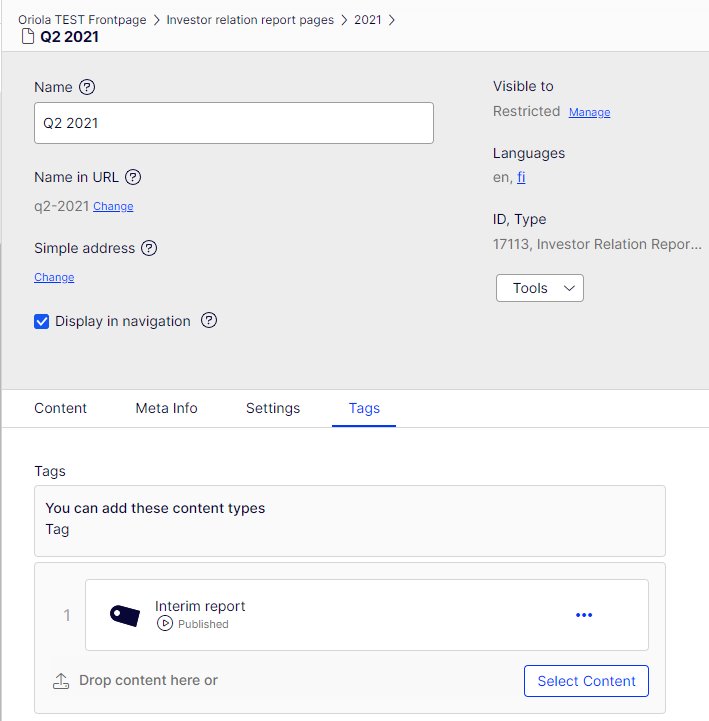Click Change link under Simple address
Image resolution: width=709 pixels, height=721 pixels.
point(54,277)
